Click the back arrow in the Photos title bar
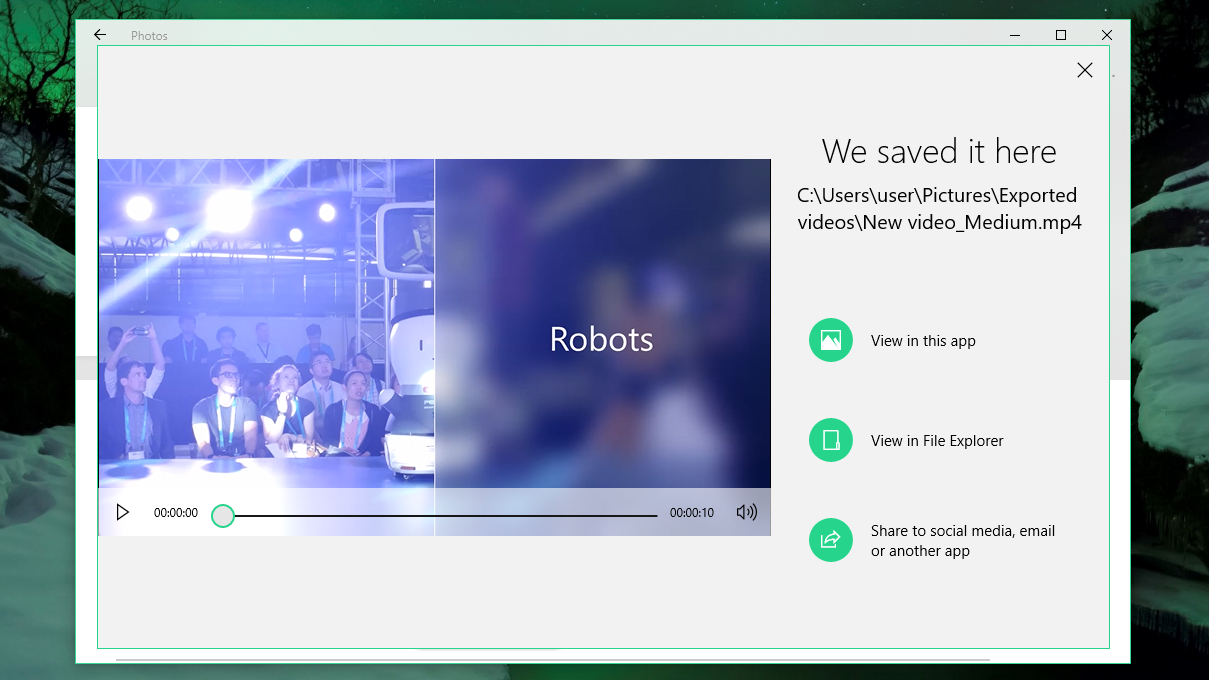The width and height of the screenshot is (1209, 680). click(x=99, y=34)
